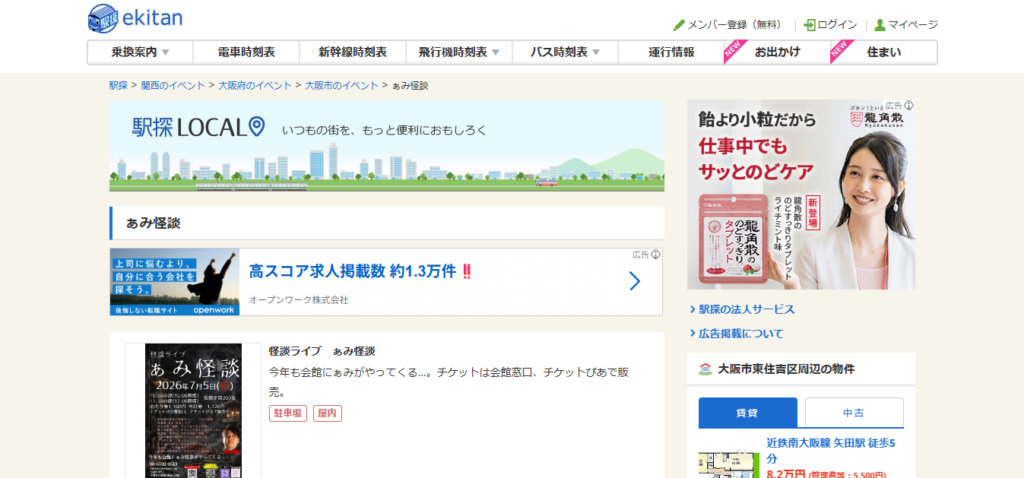Click the 駐車場 tag button
Viewport: 1024px width, 478px height.
coord(288,413)
